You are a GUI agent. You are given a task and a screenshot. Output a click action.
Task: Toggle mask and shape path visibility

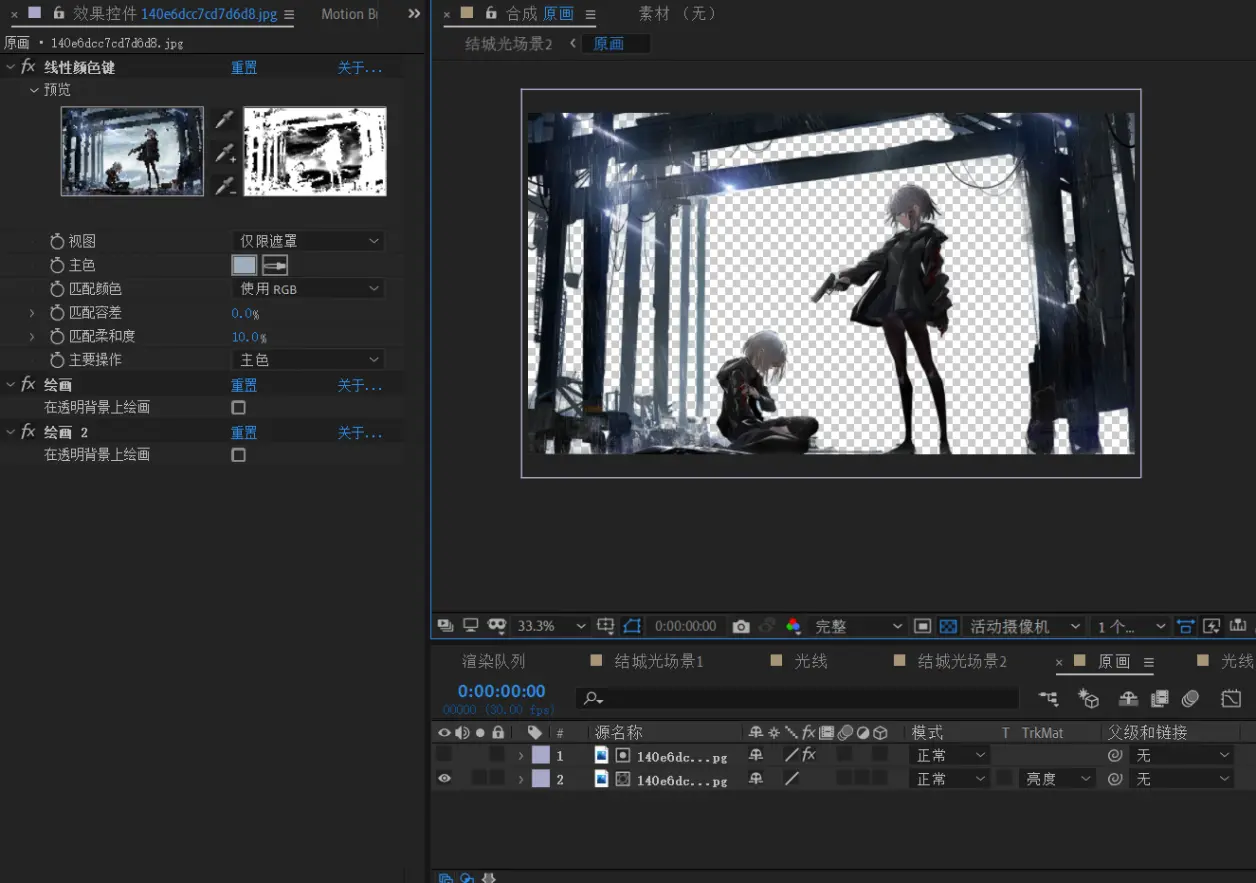coord(631,626)
